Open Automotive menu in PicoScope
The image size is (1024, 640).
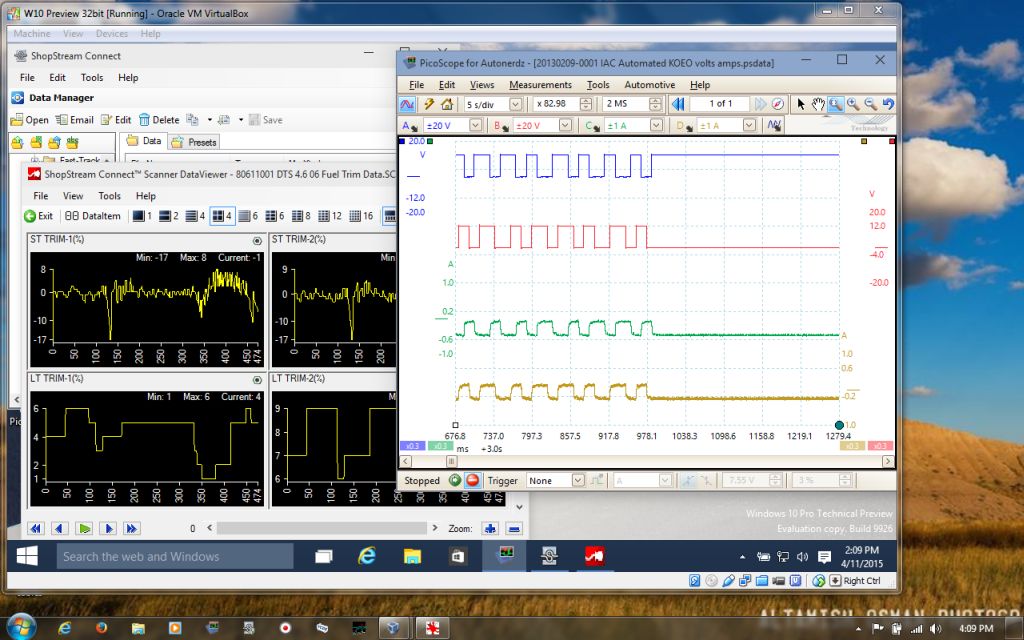pos(649,84)
